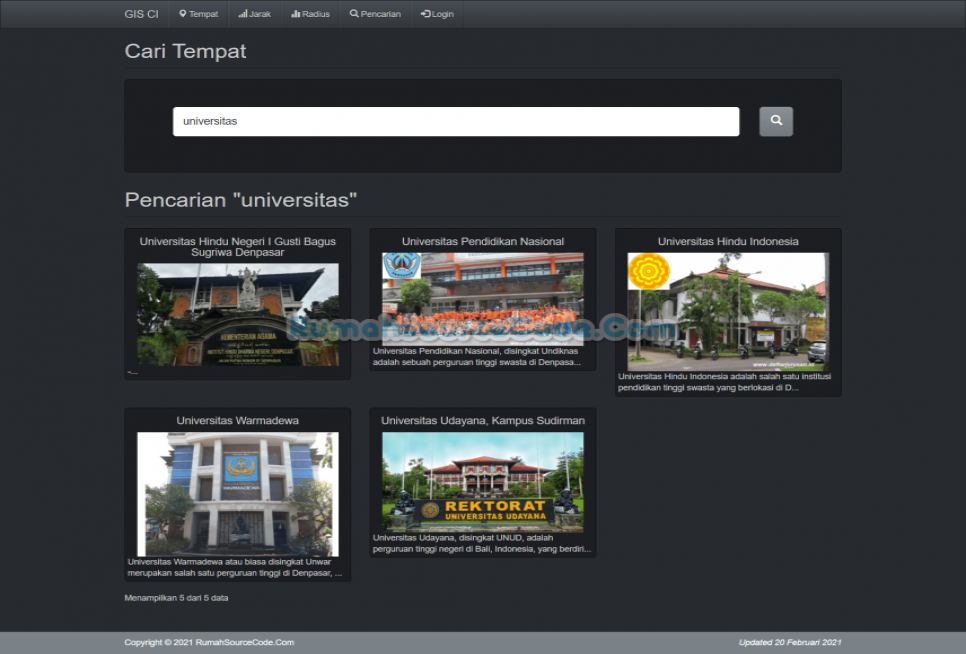966x654 pixels.
Task: Open Universitas Udayana, Kampus Sudirman title
Action: point(483,421)
